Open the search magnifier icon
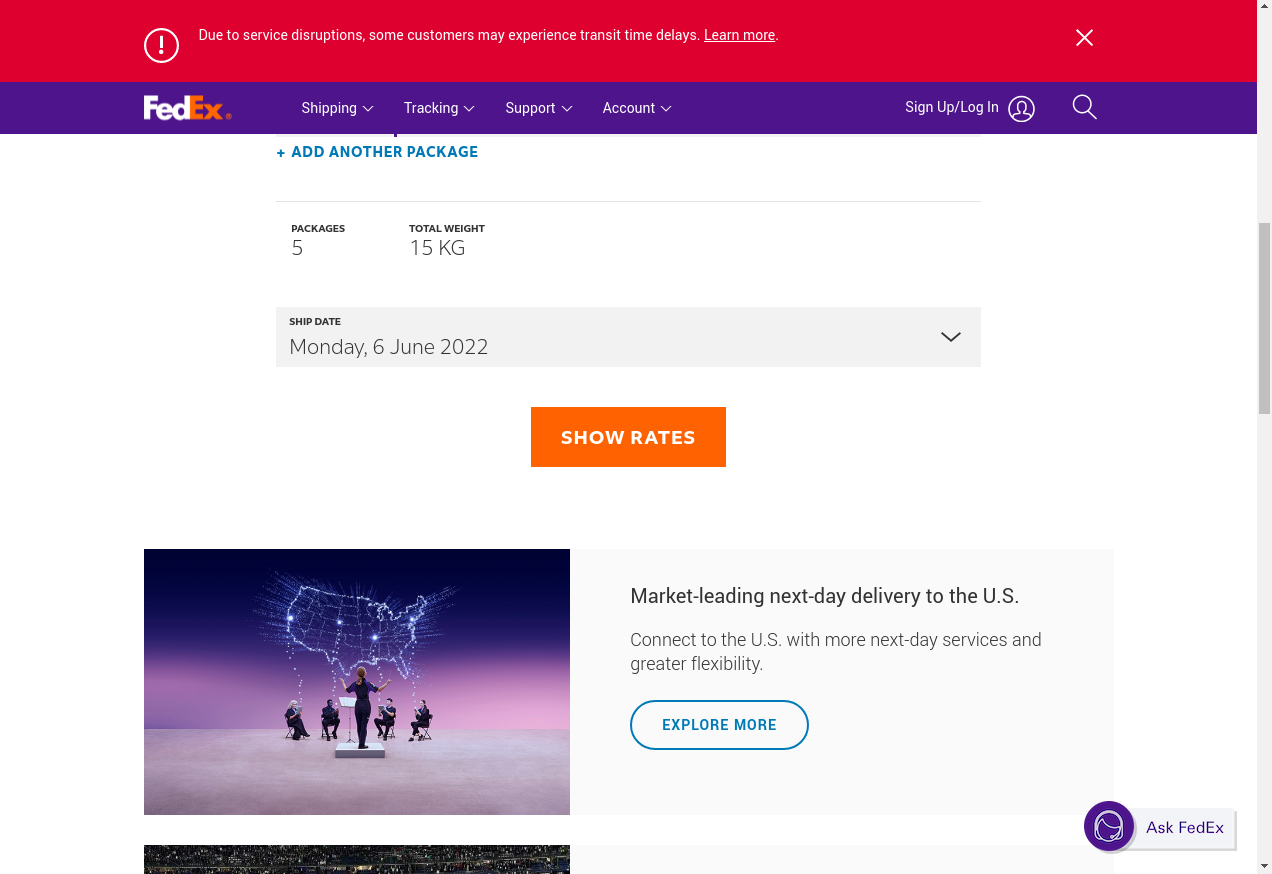This screenshot has height=874, width=1272. [x=1084, y=107]
